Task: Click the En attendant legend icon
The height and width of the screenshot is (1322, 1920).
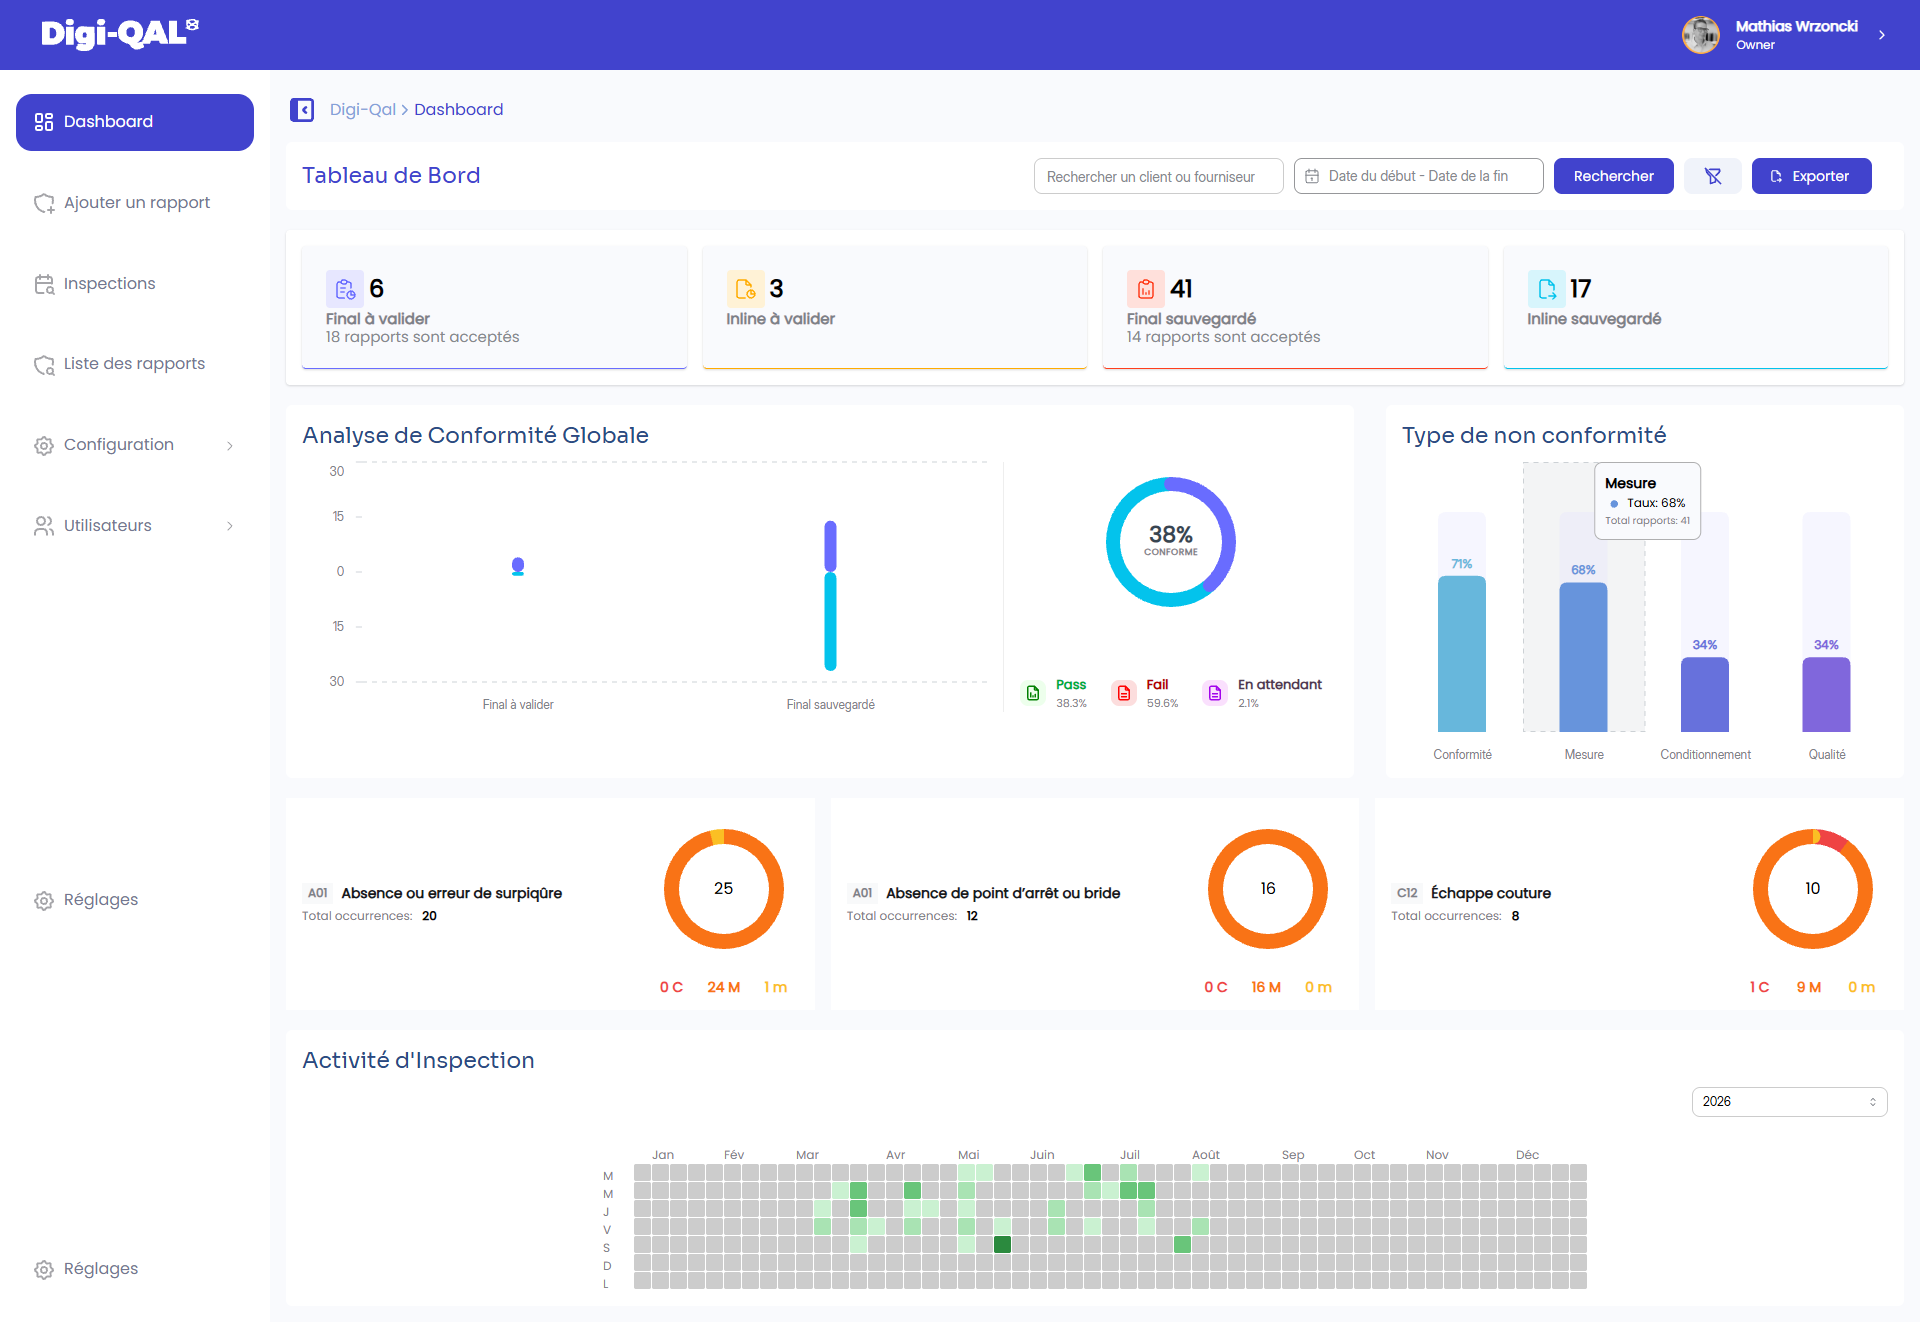Action: coord(1215,693)
